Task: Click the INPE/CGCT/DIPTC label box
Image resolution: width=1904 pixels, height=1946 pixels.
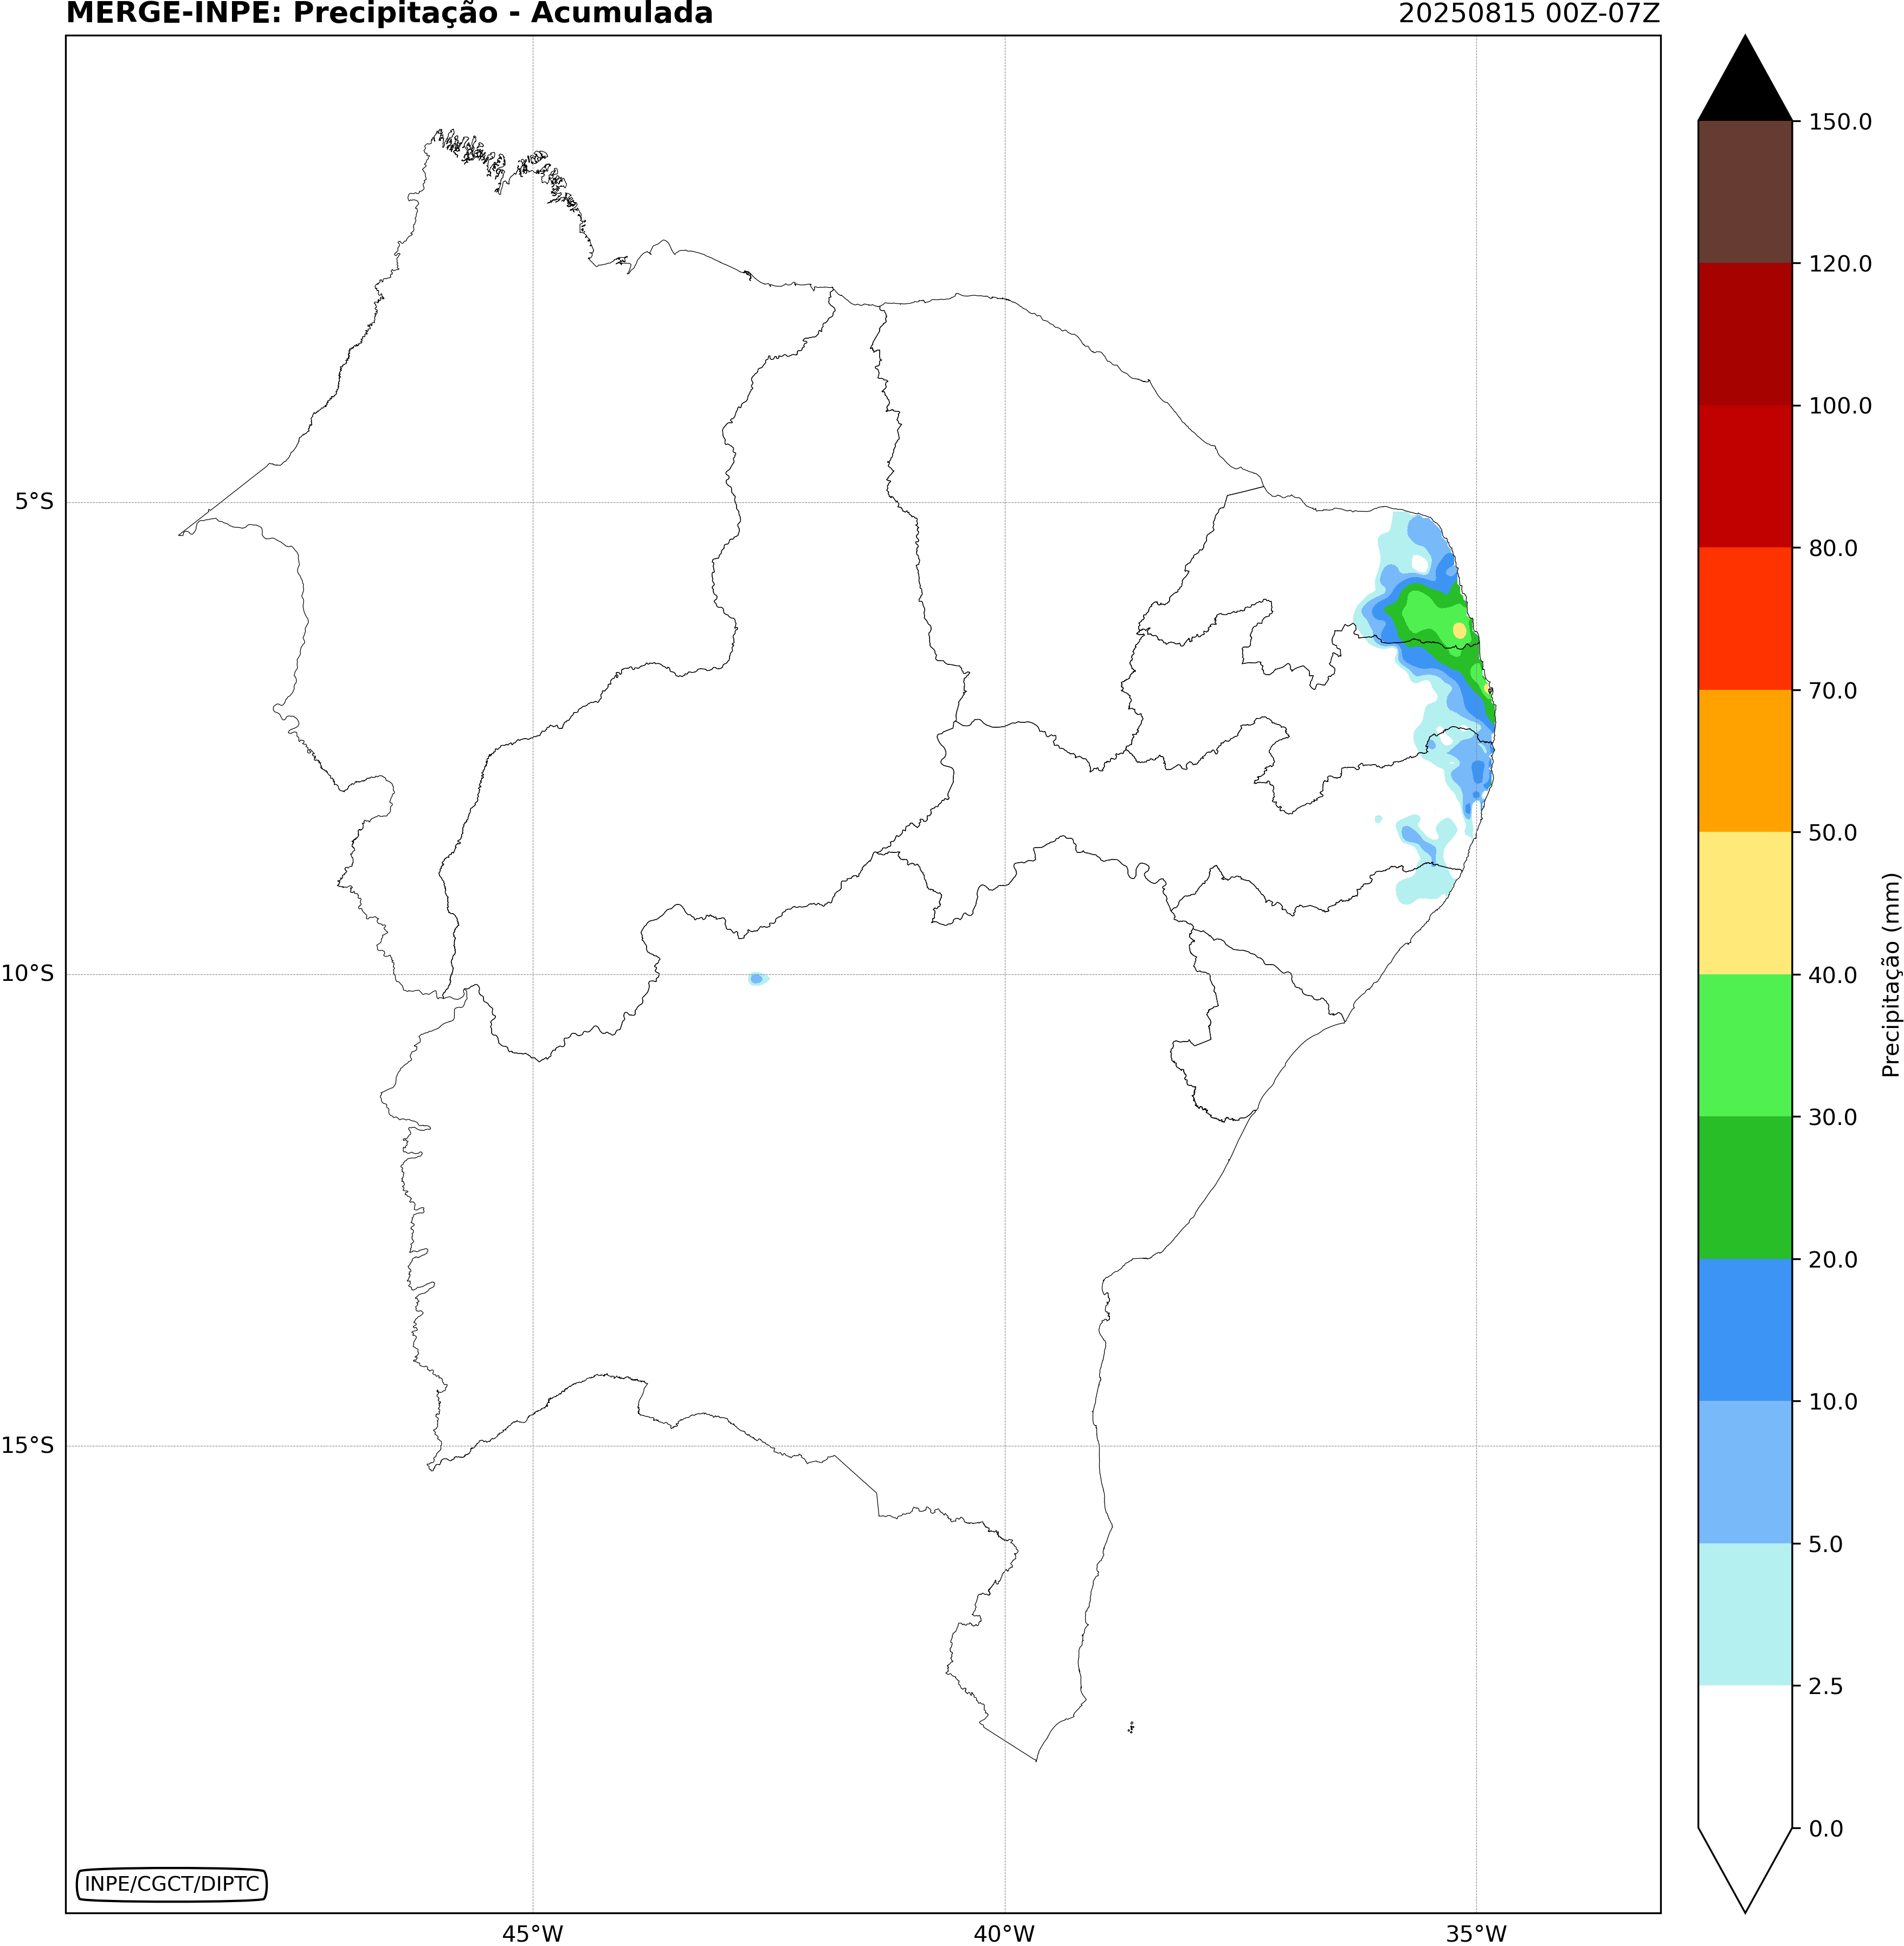Action: (172, 1884)
